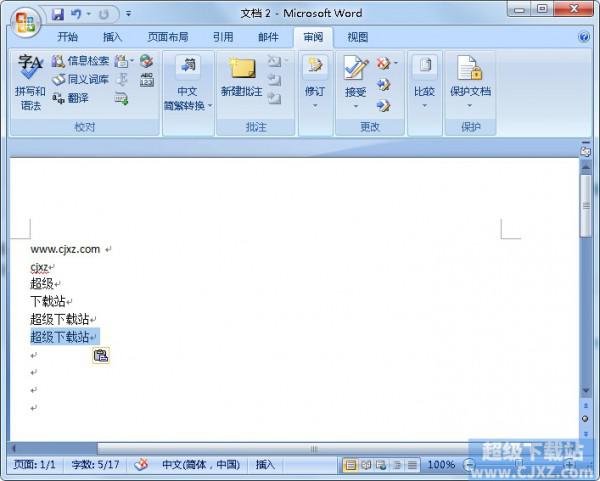Image resolution: width=600 pixels, height=481 pixels.
Task: Click the select browse object button
Action: tap(585, 419)
